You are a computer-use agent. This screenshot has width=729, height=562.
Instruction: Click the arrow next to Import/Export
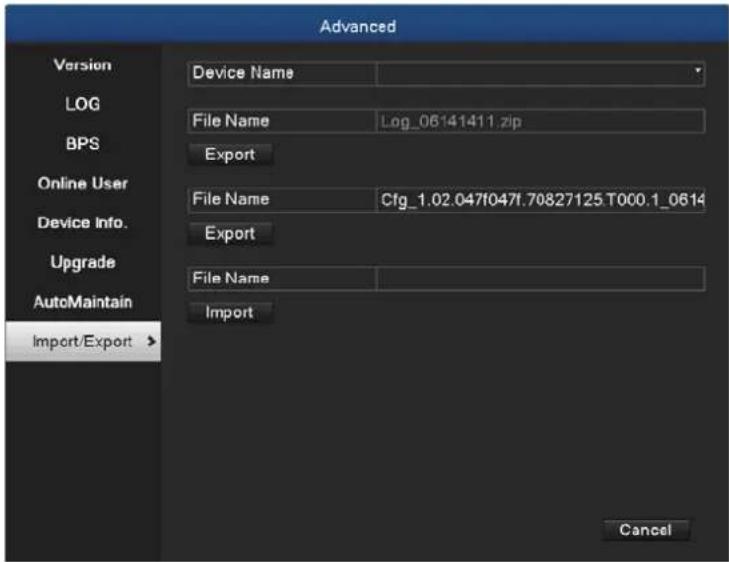(x=151, y=341)
